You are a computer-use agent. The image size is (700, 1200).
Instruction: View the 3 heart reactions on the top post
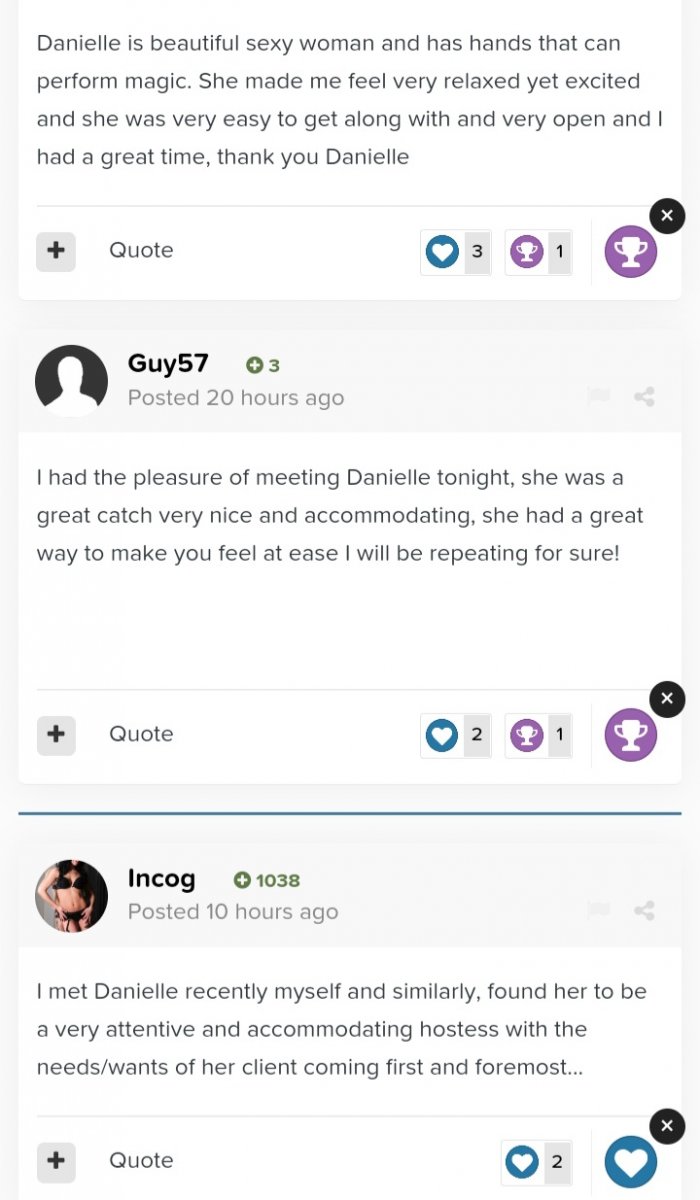(x=456, y=252)
